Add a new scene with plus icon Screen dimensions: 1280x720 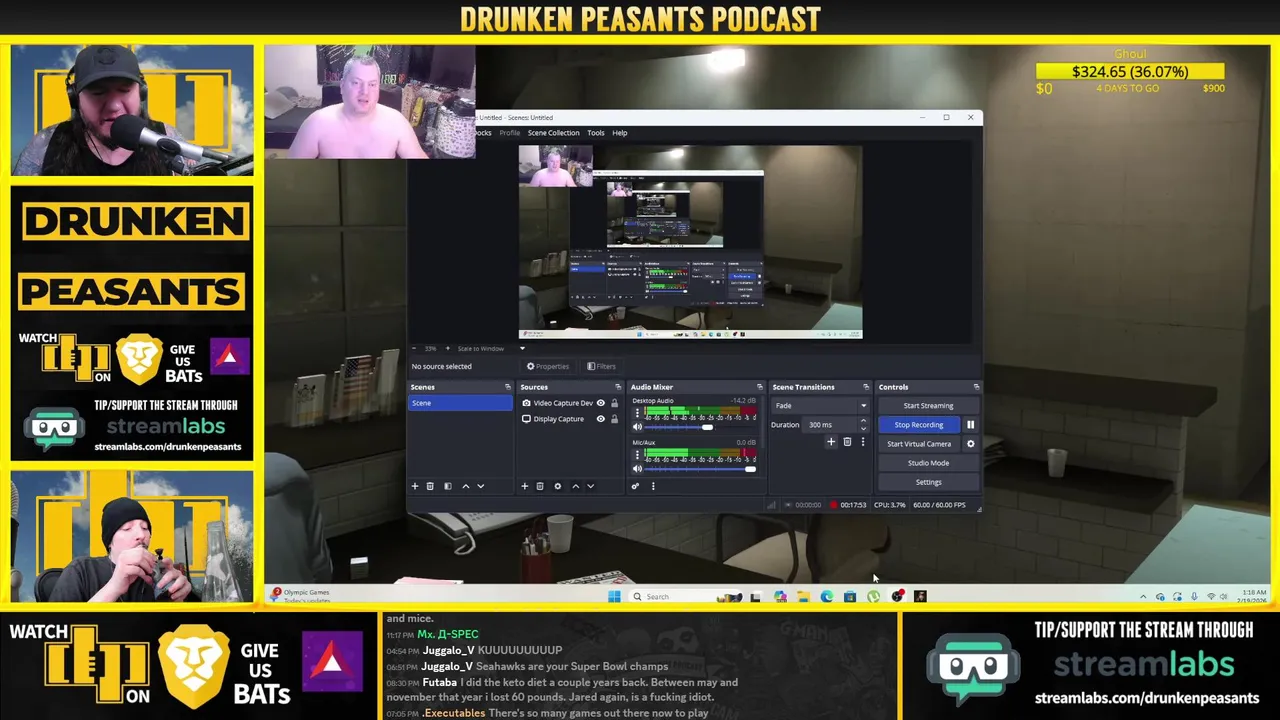pos(415,486)
